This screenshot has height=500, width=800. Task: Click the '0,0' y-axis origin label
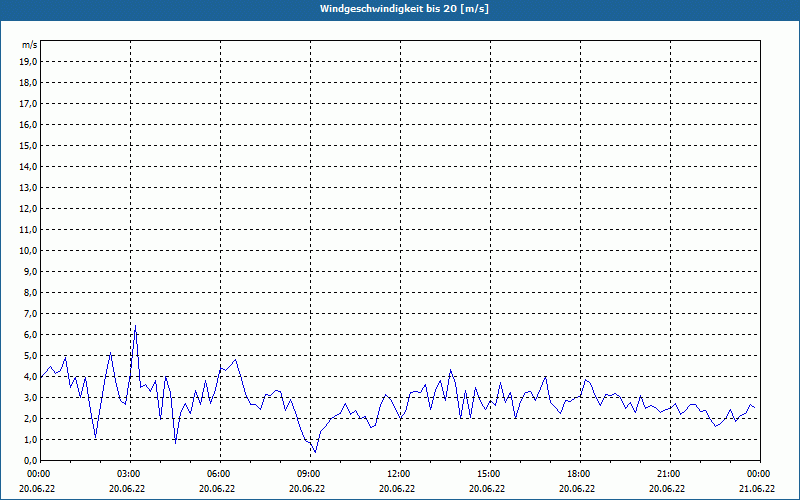click(x=32, y=460)
